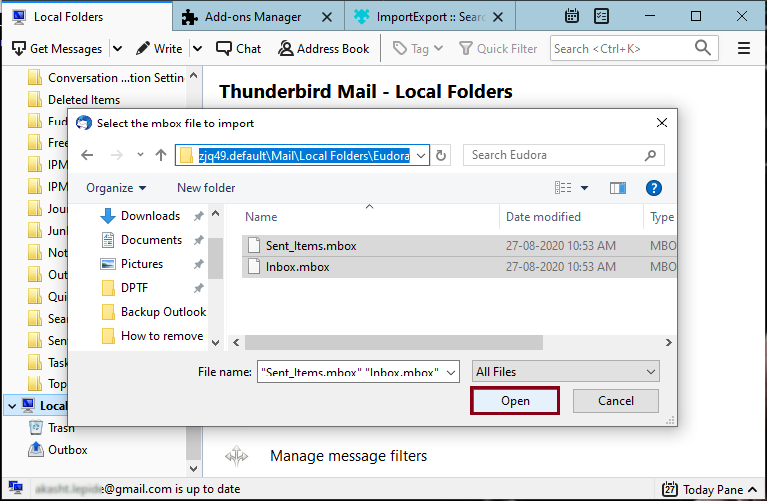
Task: Open file dialog help
Action: coord(654,188)
